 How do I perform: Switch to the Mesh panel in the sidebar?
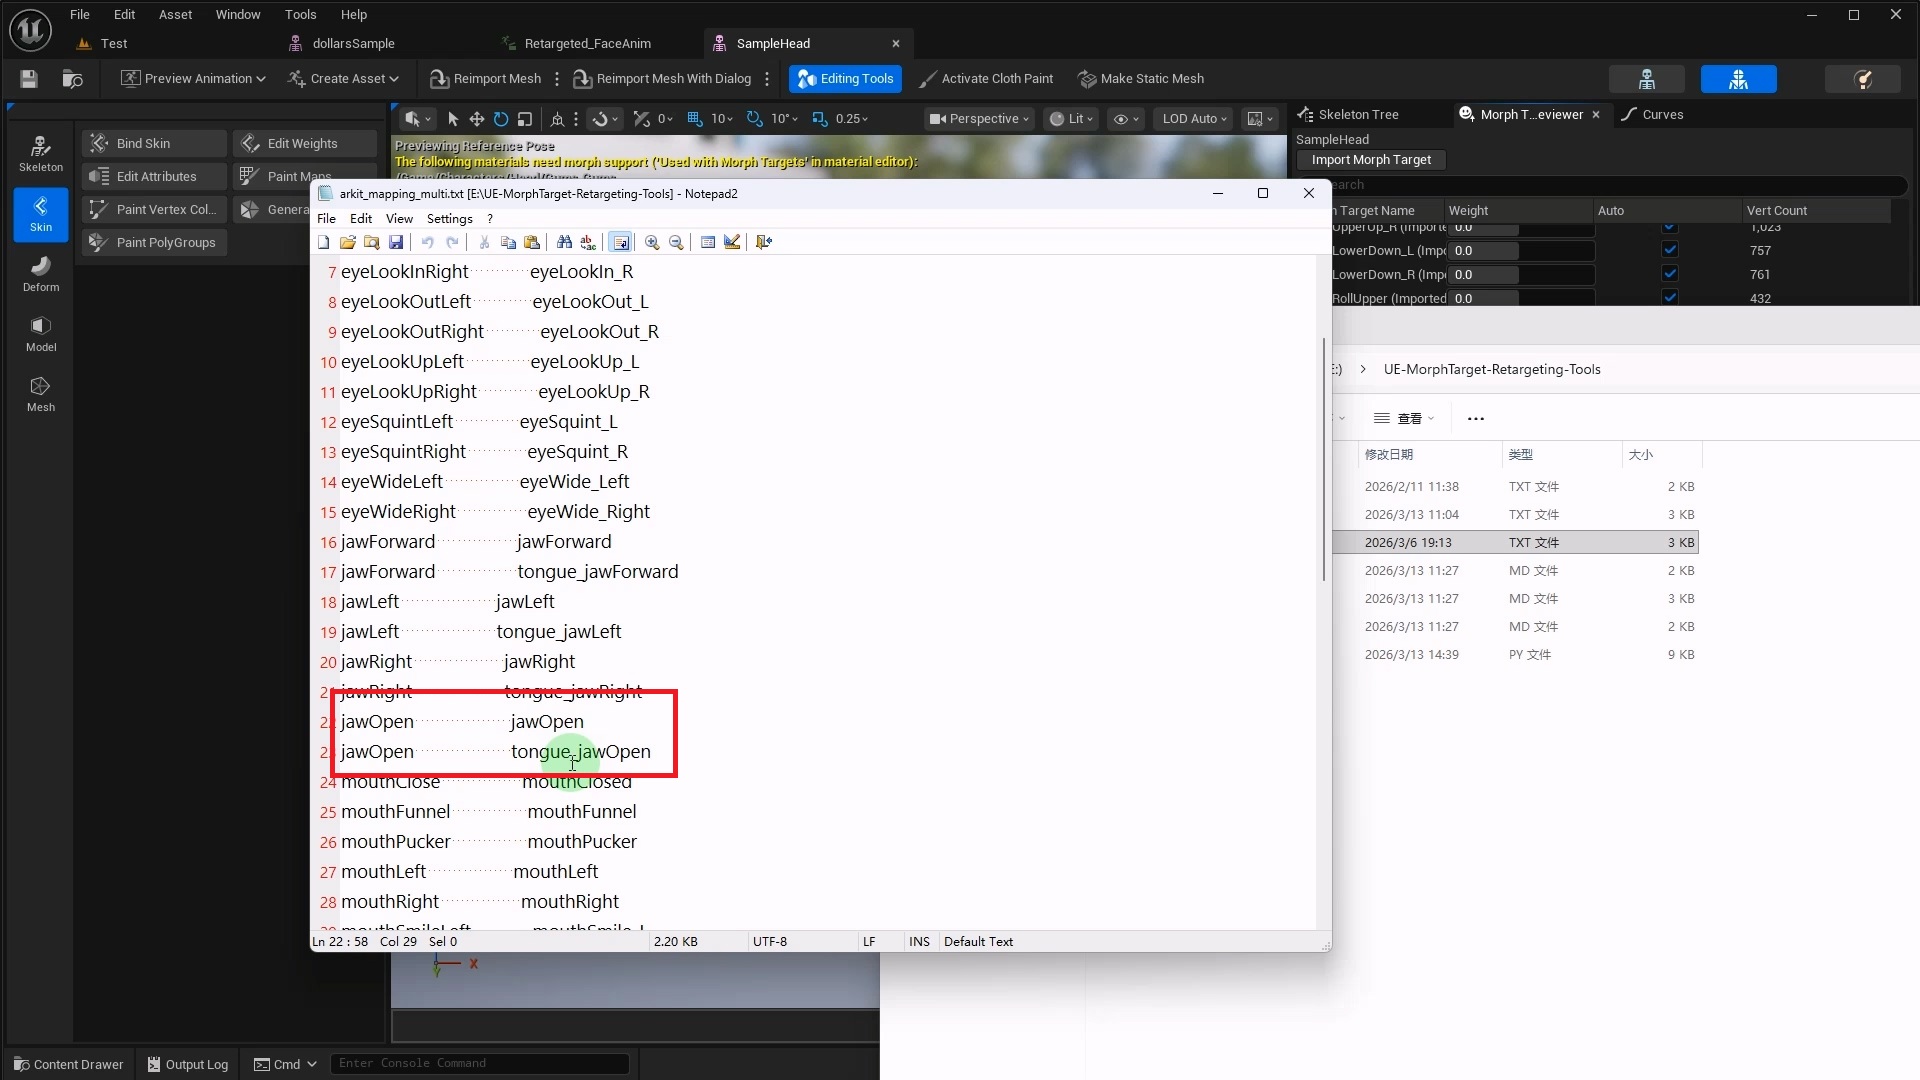[40, 392]
